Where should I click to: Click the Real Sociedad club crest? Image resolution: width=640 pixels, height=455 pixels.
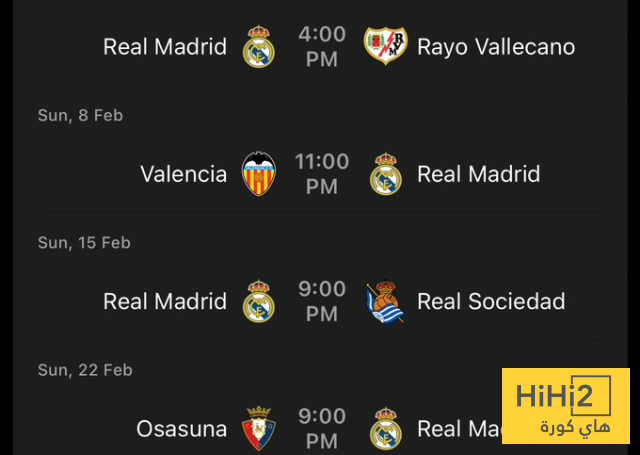385,301
